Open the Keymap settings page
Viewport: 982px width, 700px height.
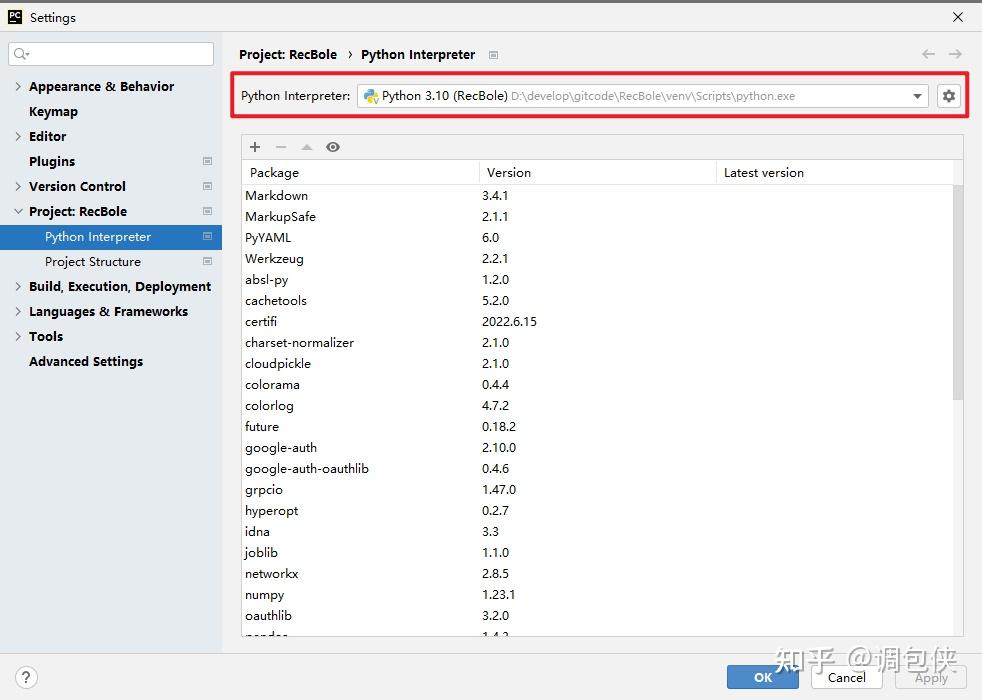(53, 112)
